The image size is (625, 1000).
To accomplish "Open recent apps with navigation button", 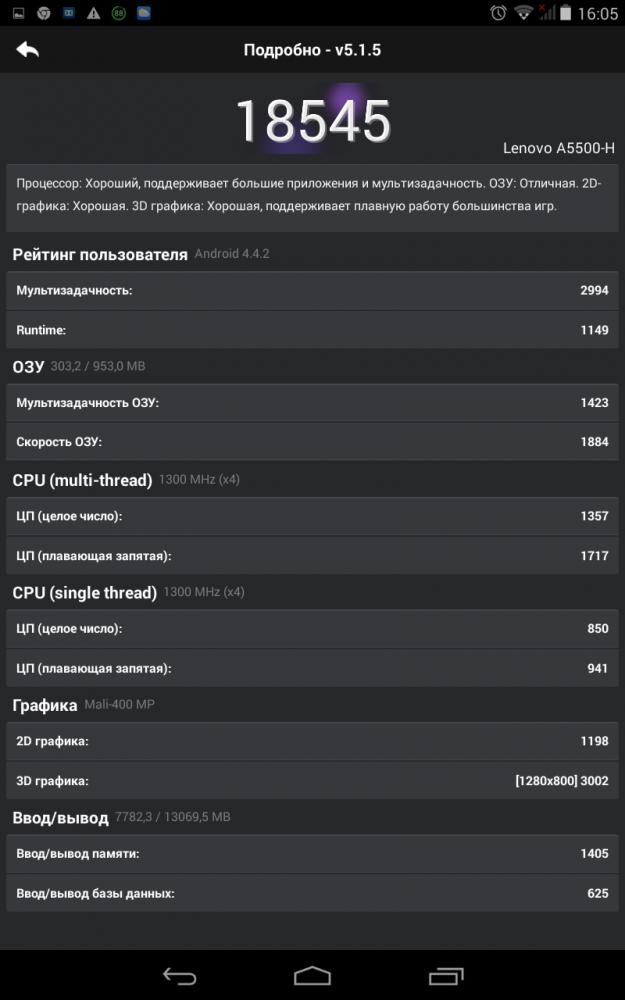I will click(x=446, y=976).
